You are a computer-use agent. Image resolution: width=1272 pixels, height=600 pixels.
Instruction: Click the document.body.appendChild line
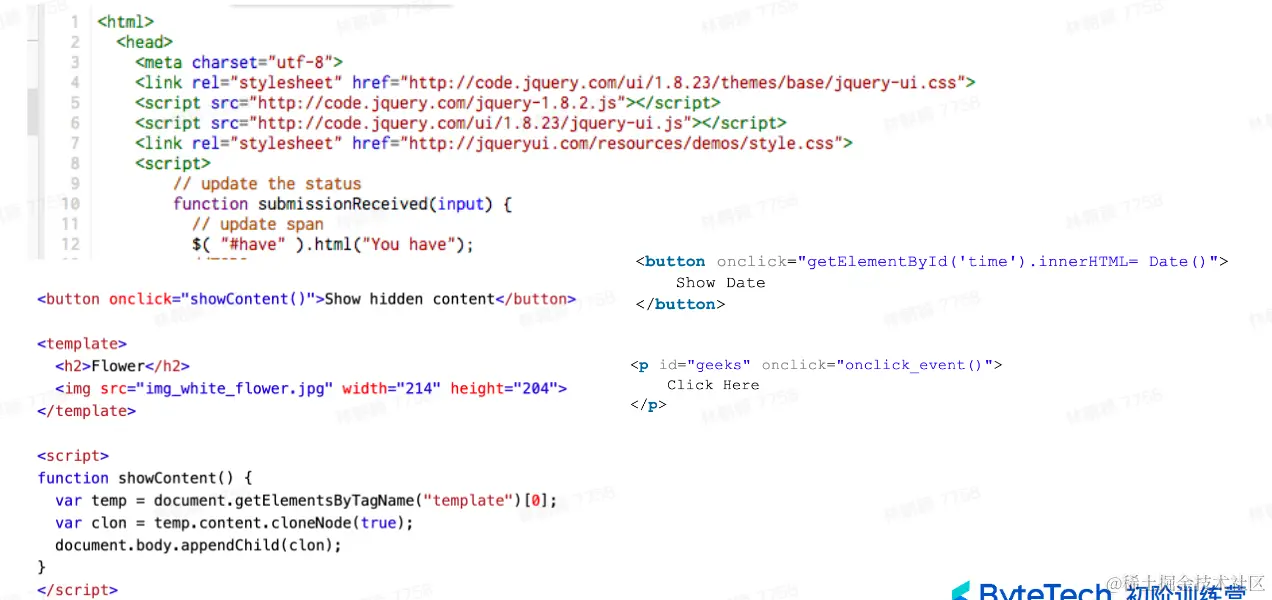[198, 544]
